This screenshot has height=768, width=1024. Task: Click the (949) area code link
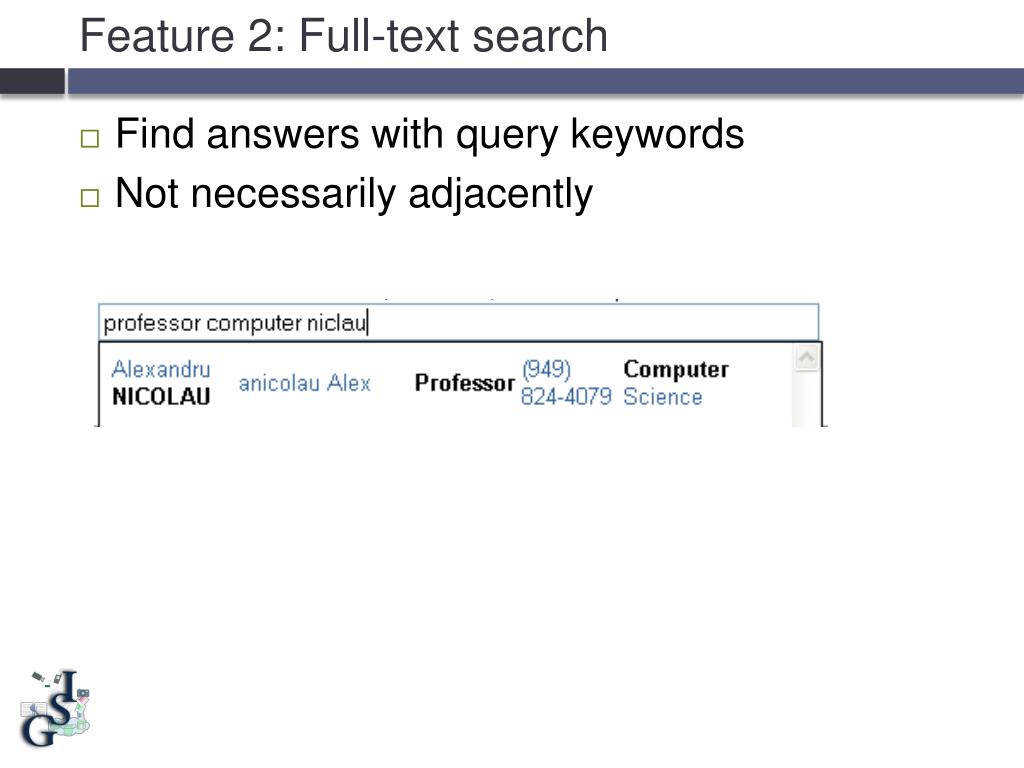(547, 369)
